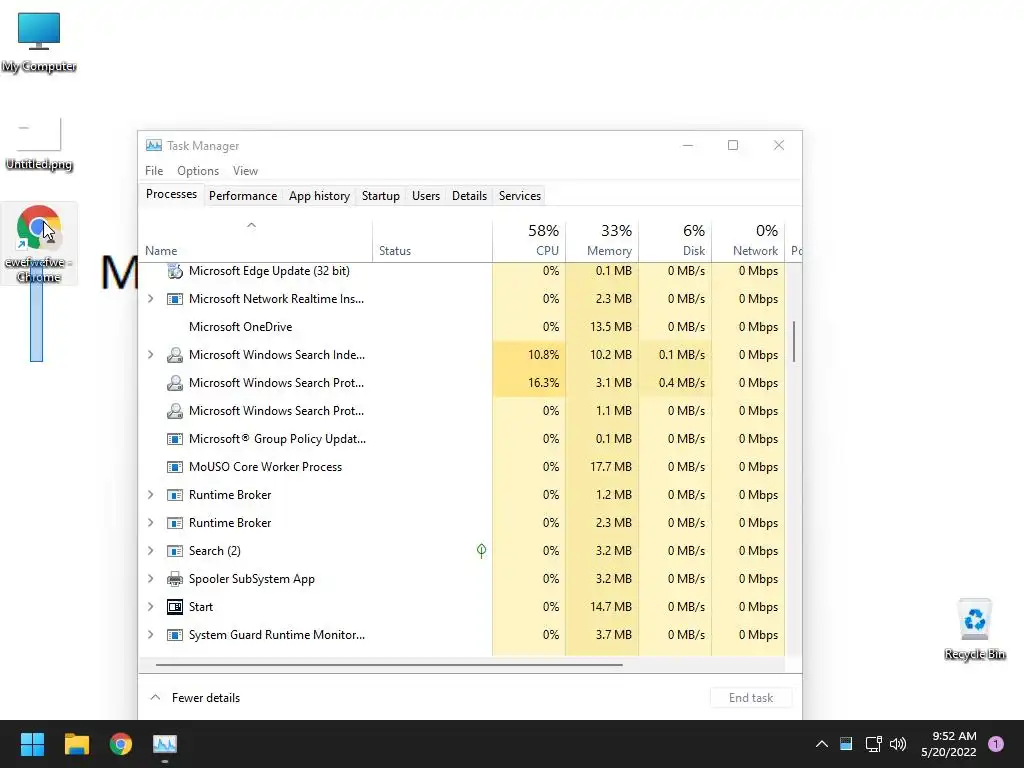
Task: Open the File menu
Action: pos(154,171)
